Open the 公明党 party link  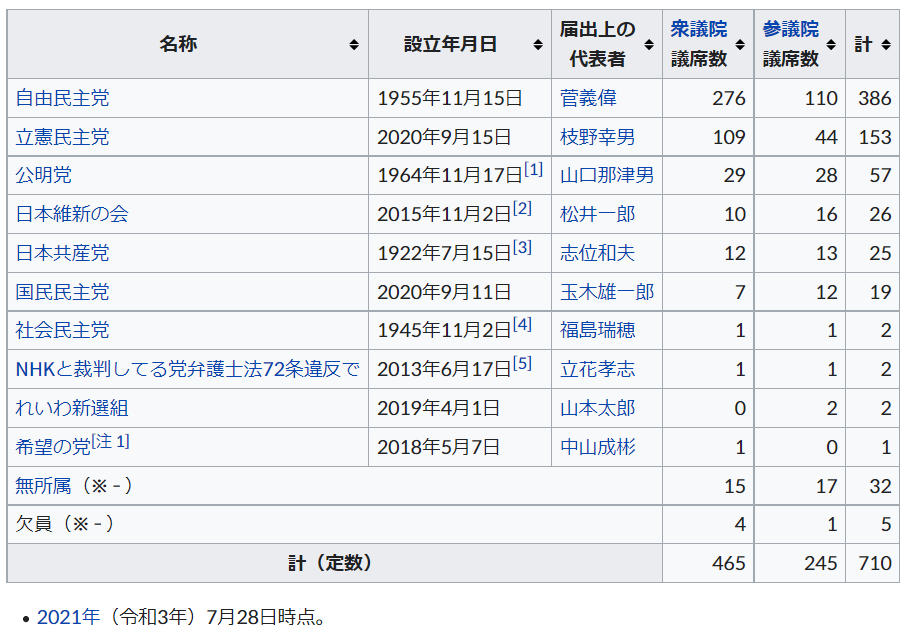(44, 175)
